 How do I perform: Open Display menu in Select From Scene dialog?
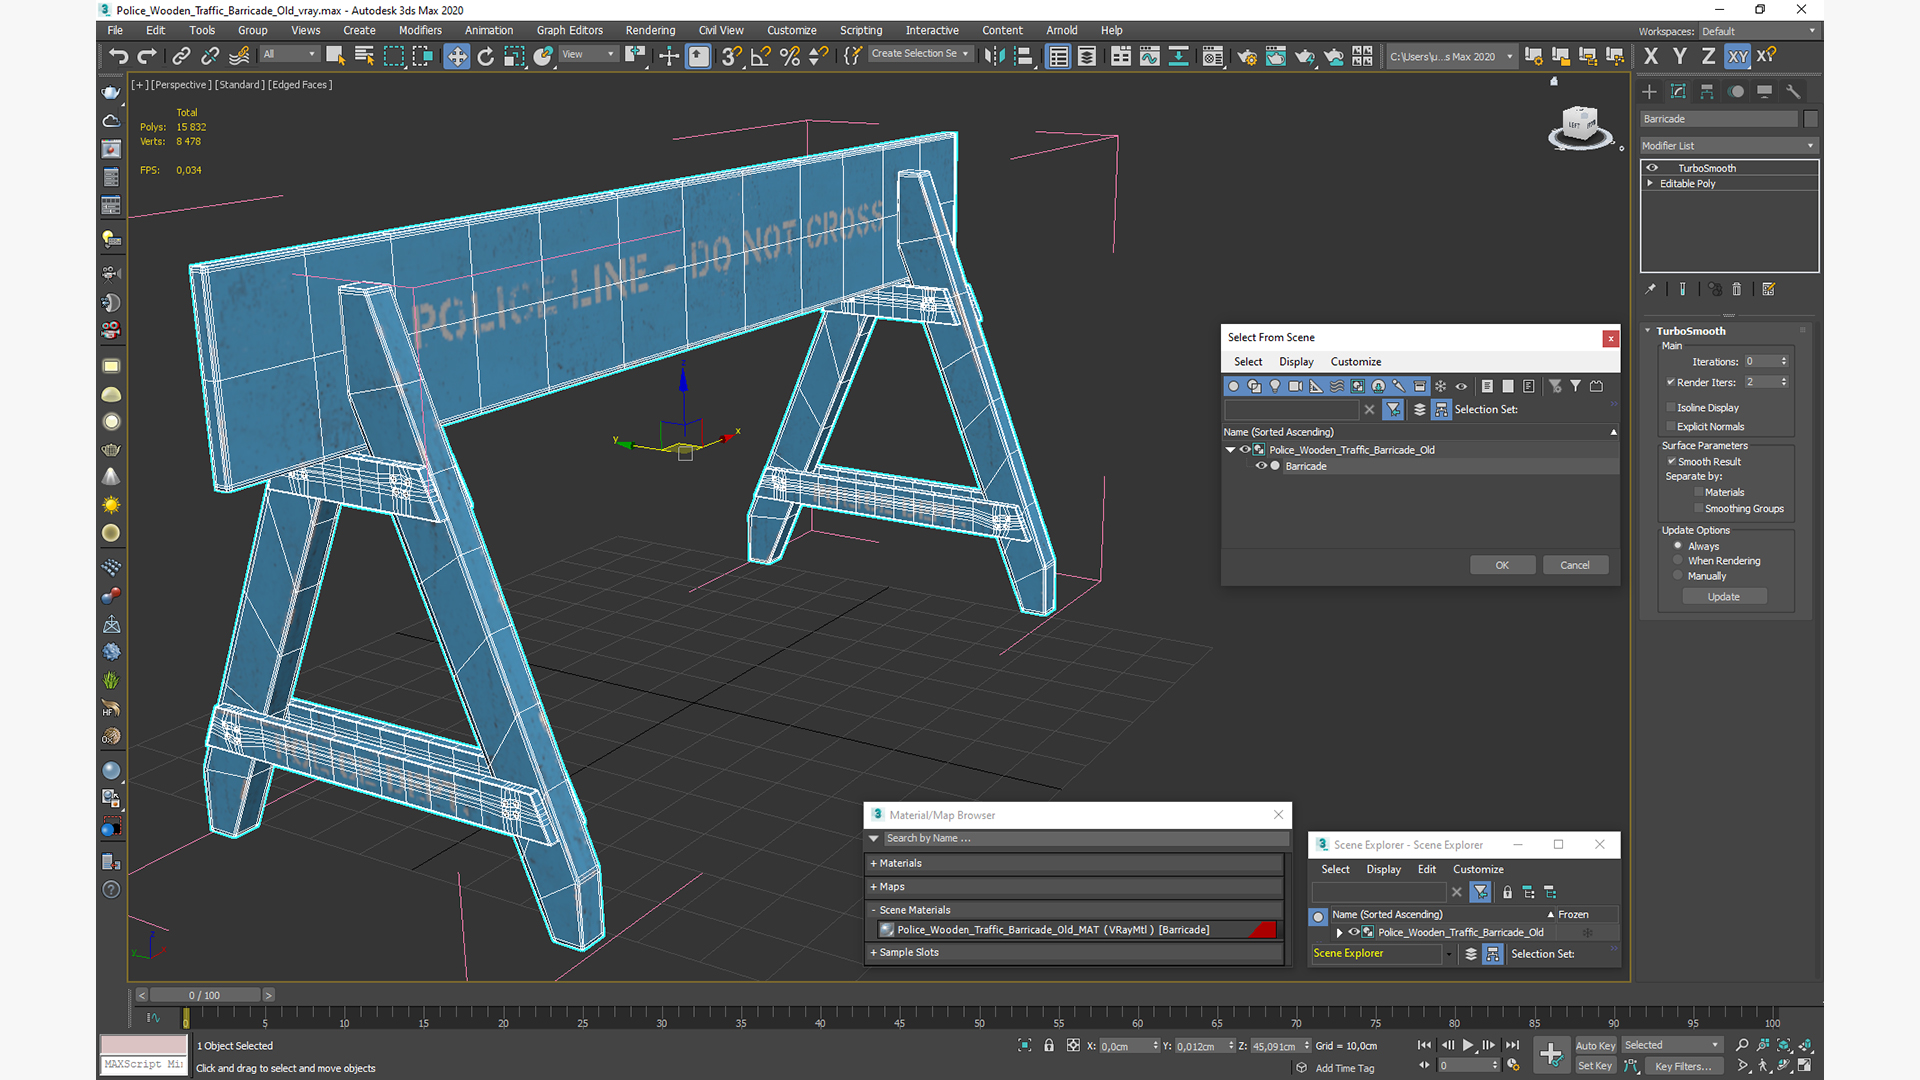click(1296, 362)
